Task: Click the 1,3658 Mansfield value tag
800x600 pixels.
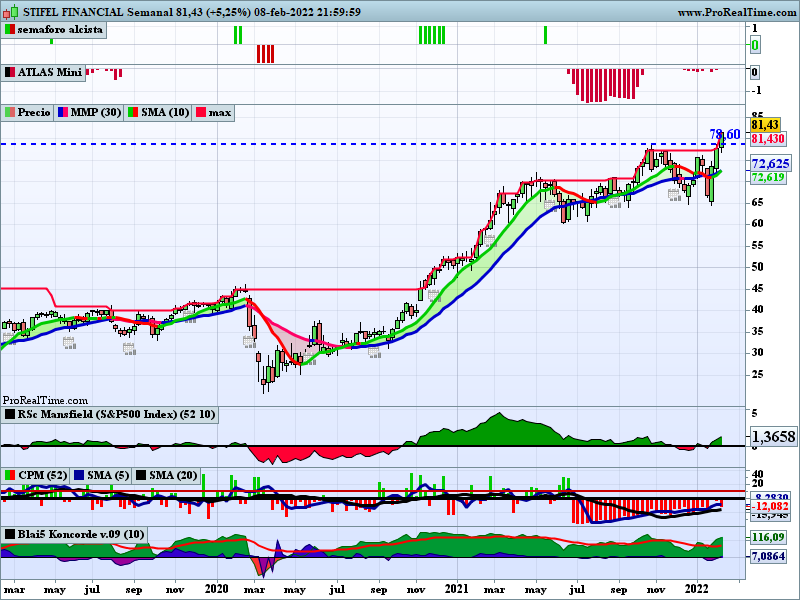Action: pyautogui.click(x=773, y=437)
